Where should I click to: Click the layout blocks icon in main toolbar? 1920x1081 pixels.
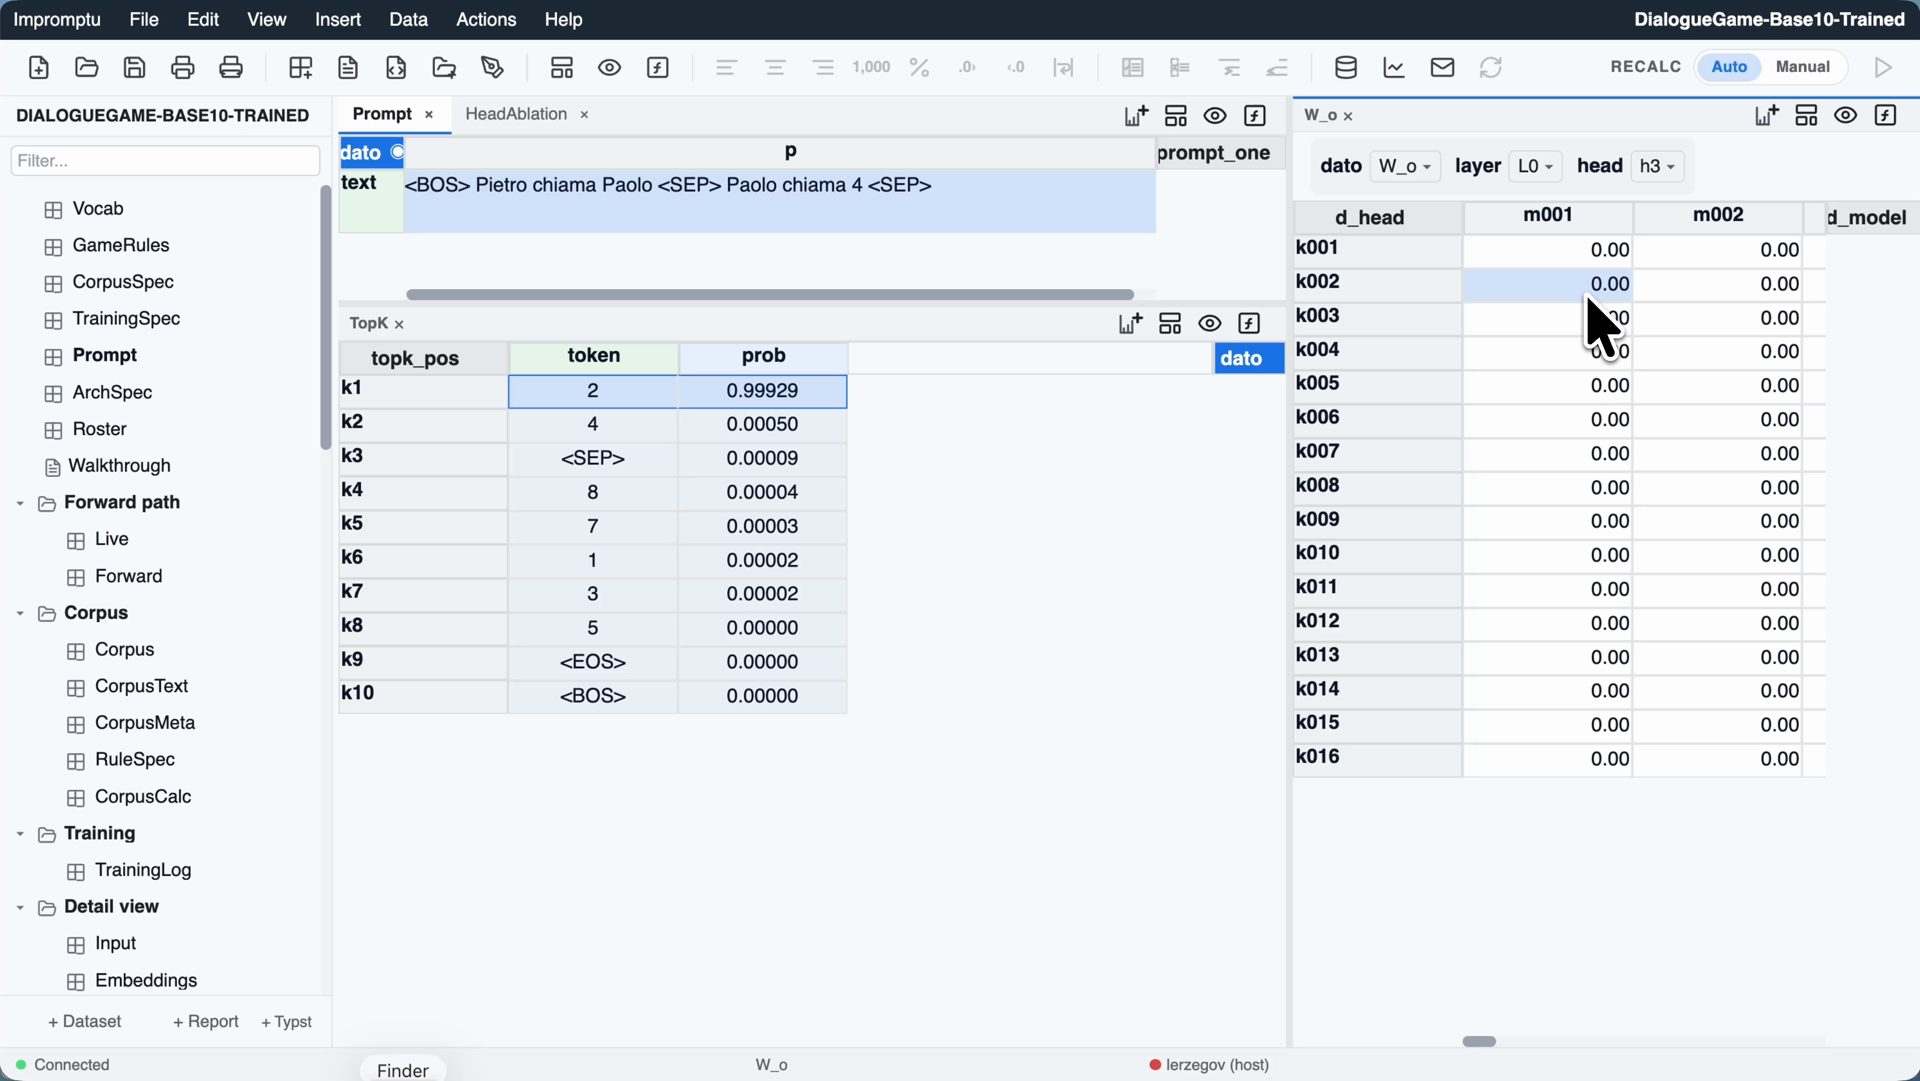click(x=562, y=67)
